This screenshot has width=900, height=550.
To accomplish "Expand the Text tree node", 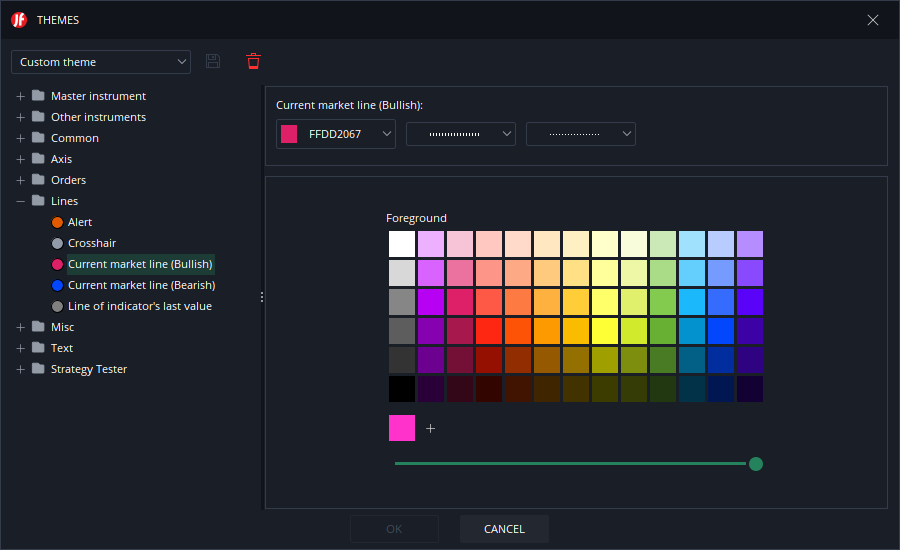I will [21, 348].
